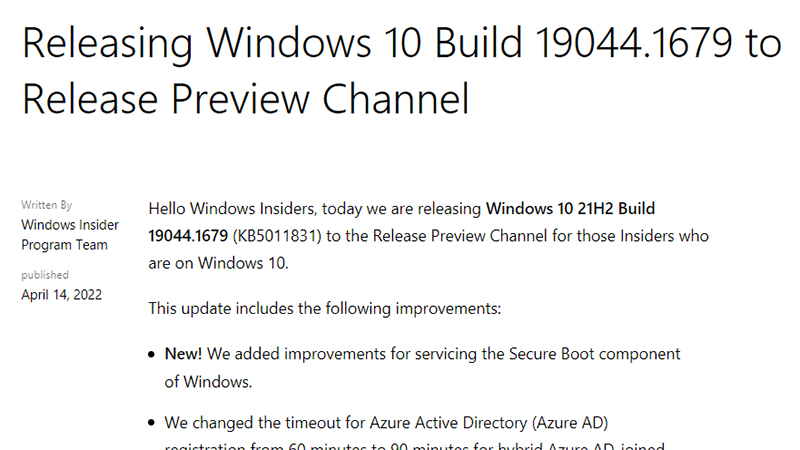Click the April 14, 2022 publish date

click(61, 294)
